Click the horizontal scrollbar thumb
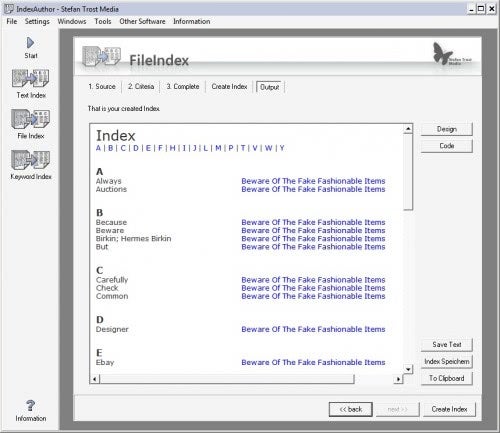This screenshot has width=500, height=433. click(227, 379)
